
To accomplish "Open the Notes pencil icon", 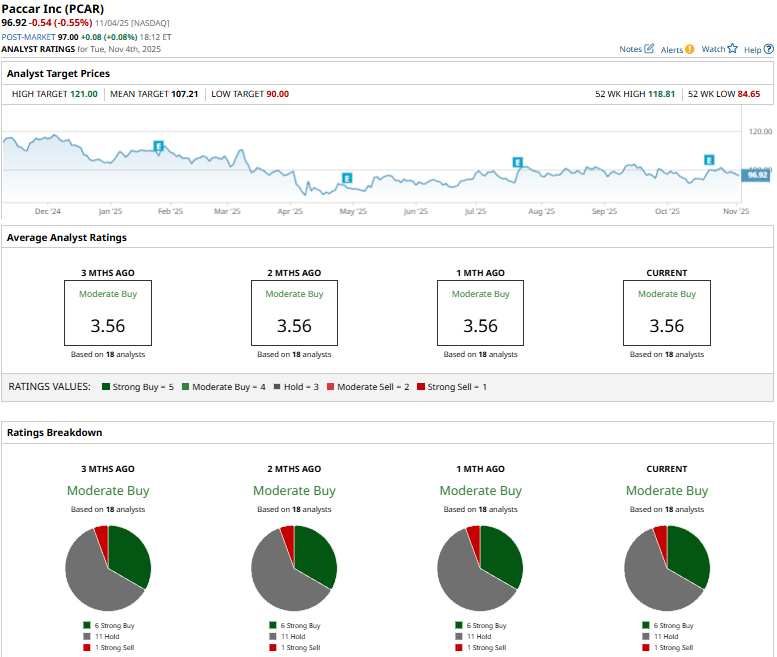I will 650,49.
